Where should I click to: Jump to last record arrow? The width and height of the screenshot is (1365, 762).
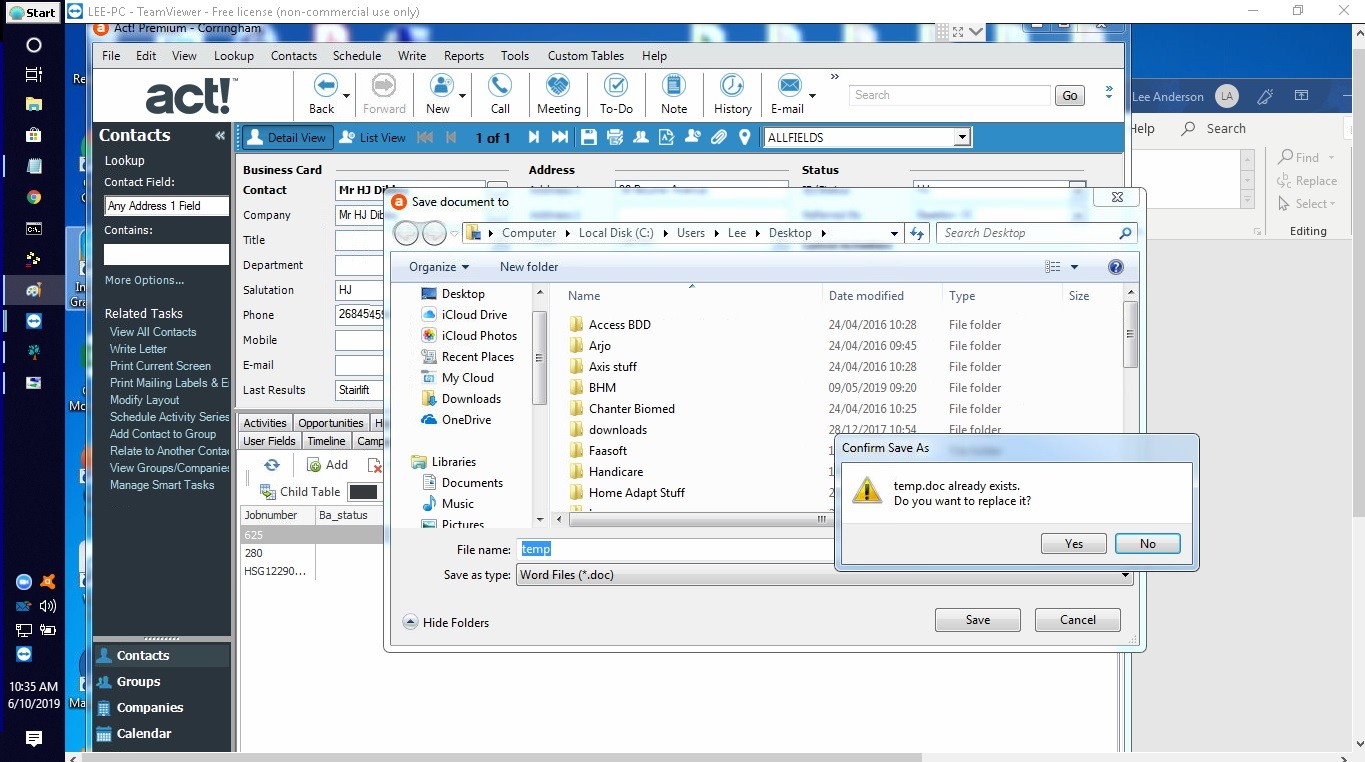point(560,137)
